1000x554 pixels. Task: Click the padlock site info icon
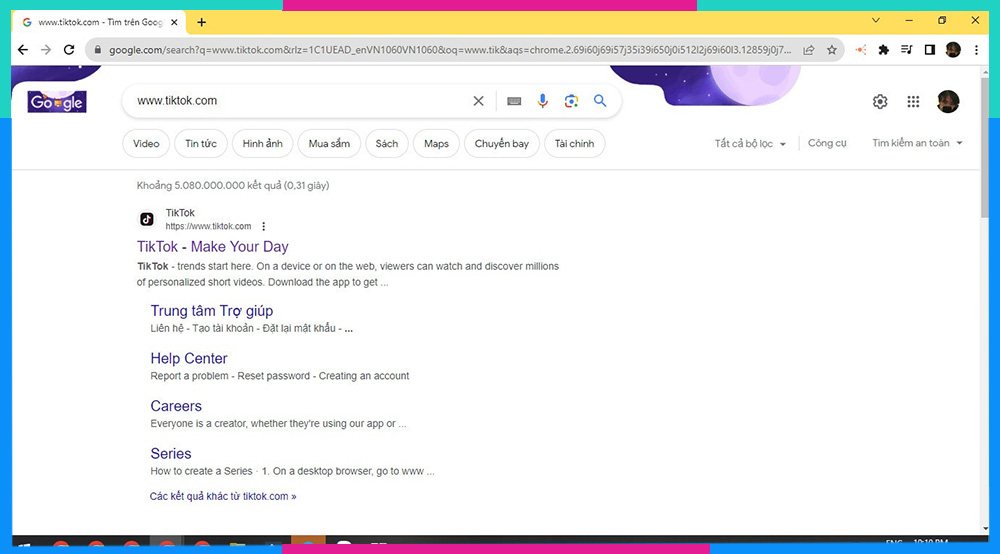[98, 50]
